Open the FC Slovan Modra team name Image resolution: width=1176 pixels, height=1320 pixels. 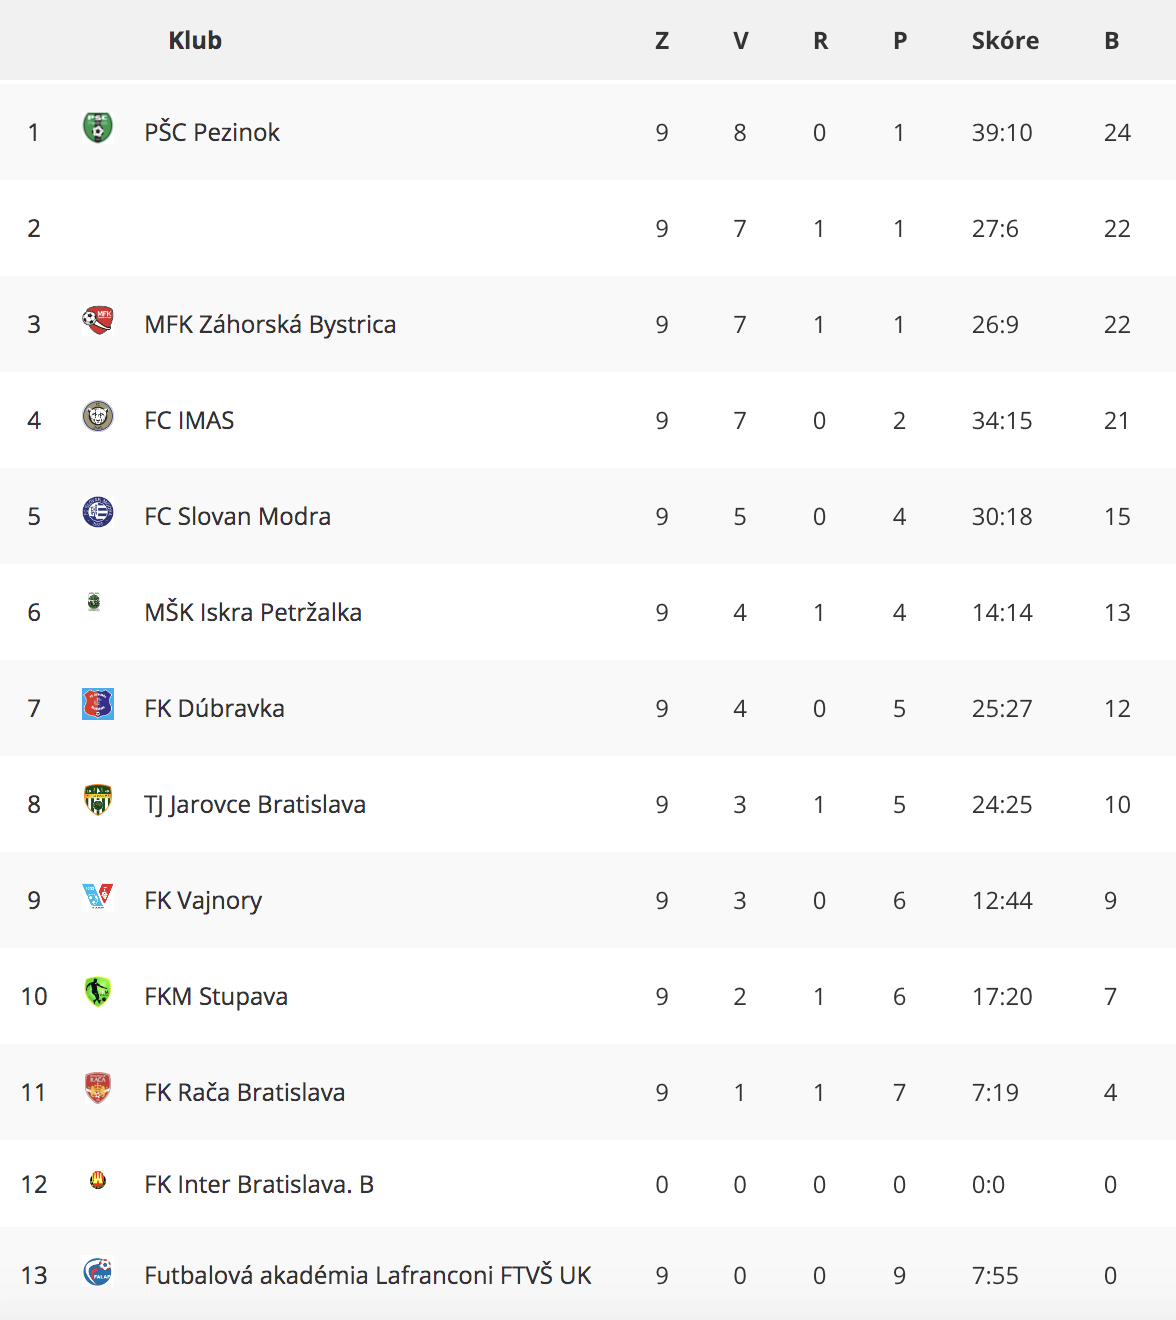237,516
